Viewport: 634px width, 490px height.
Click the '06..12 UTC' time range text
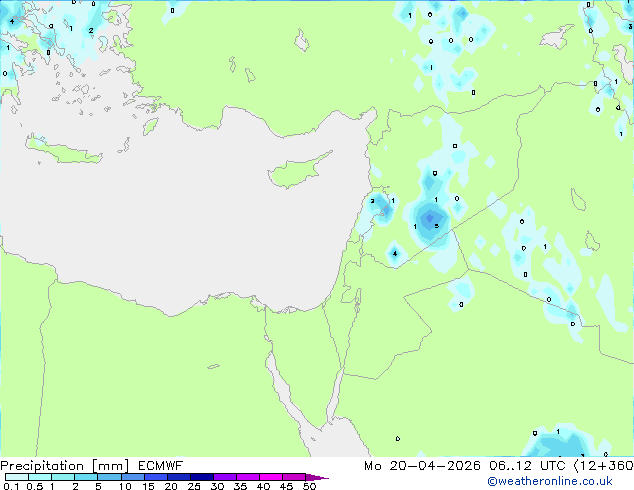click(527, 466)
